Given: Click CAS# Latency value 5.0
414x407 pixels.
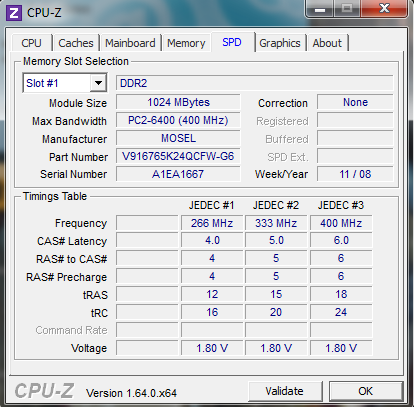Looking at the screenshot, I should [x=276, y=241].
